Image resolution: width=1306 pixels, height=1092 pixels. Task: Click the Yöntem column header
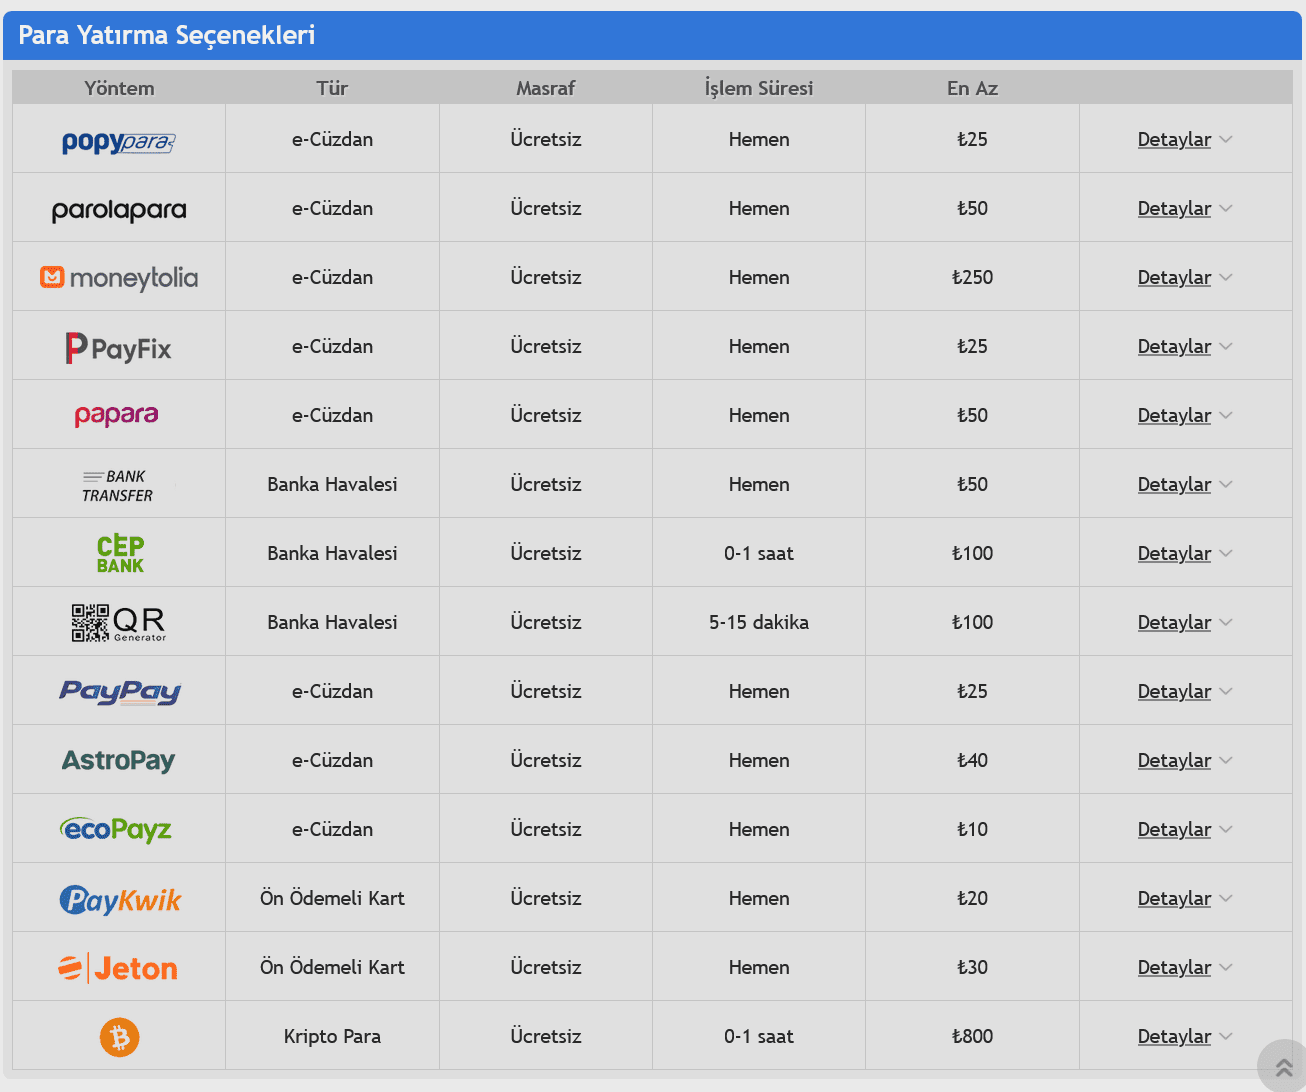point(119,88)
